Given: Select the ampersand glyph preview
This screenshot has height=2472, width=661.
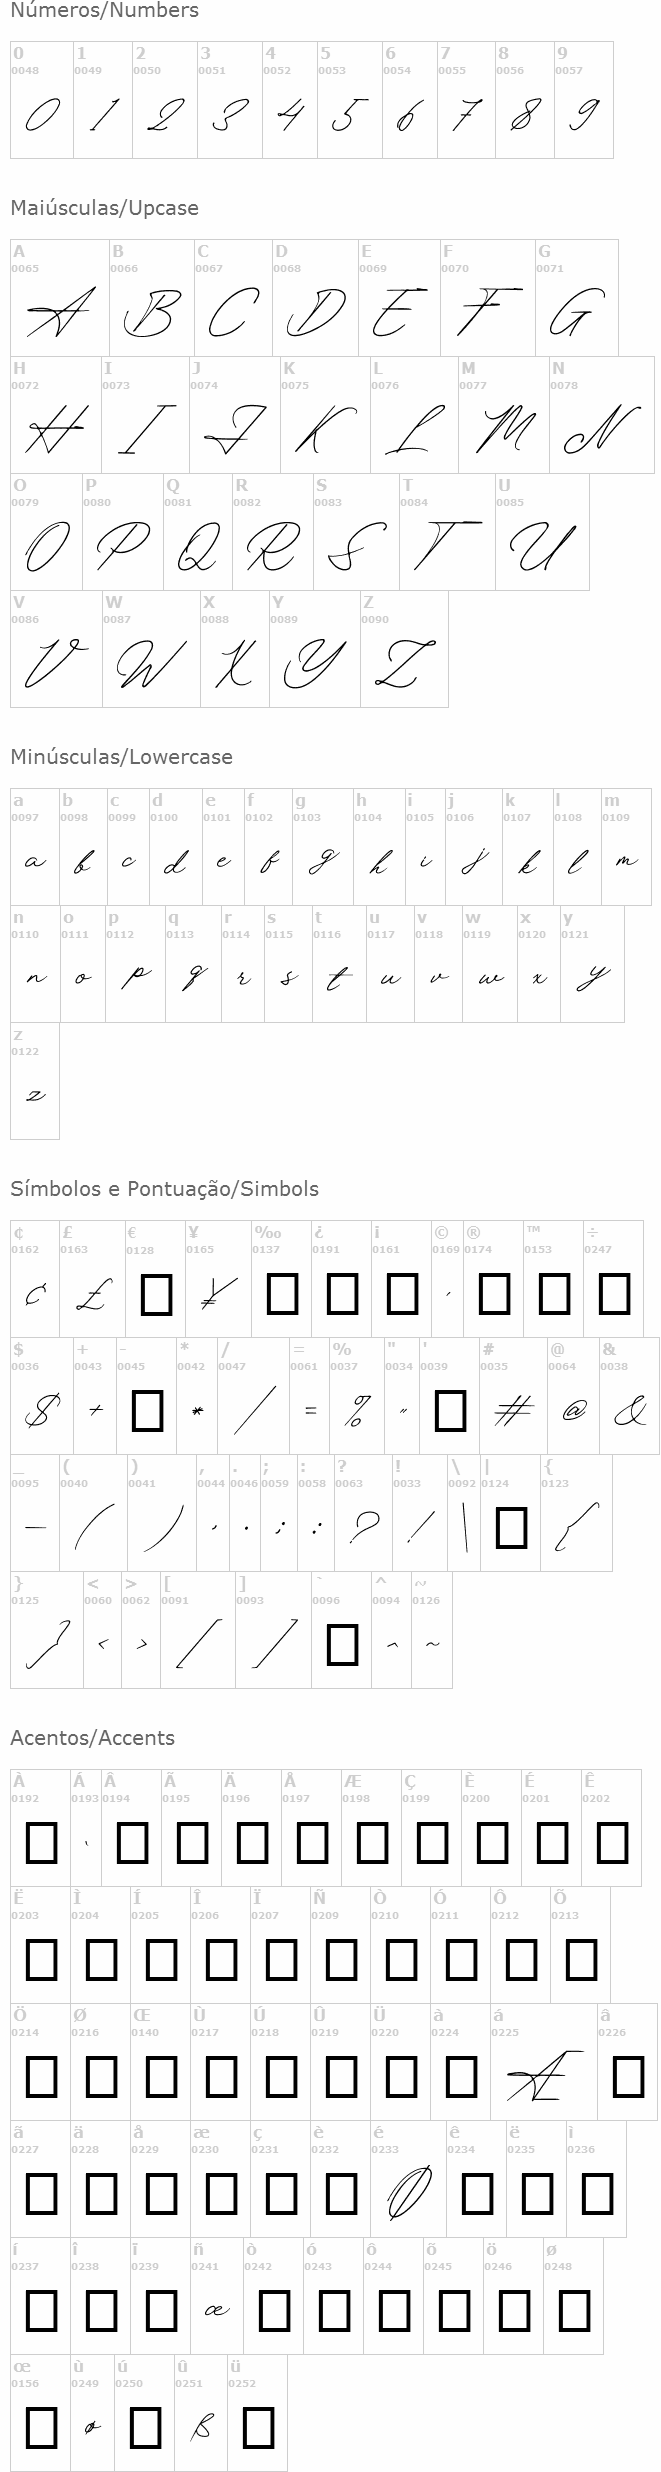Looking at the screenshot, I should coord(629,1410).
